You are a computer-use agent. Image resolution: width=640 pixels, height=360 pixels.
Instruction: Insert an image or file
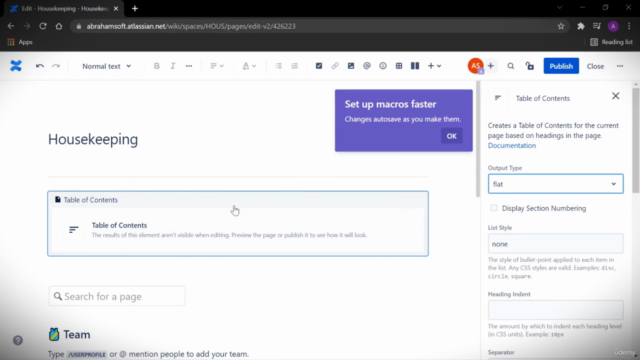pyautogui.click(x=351, y=66)
